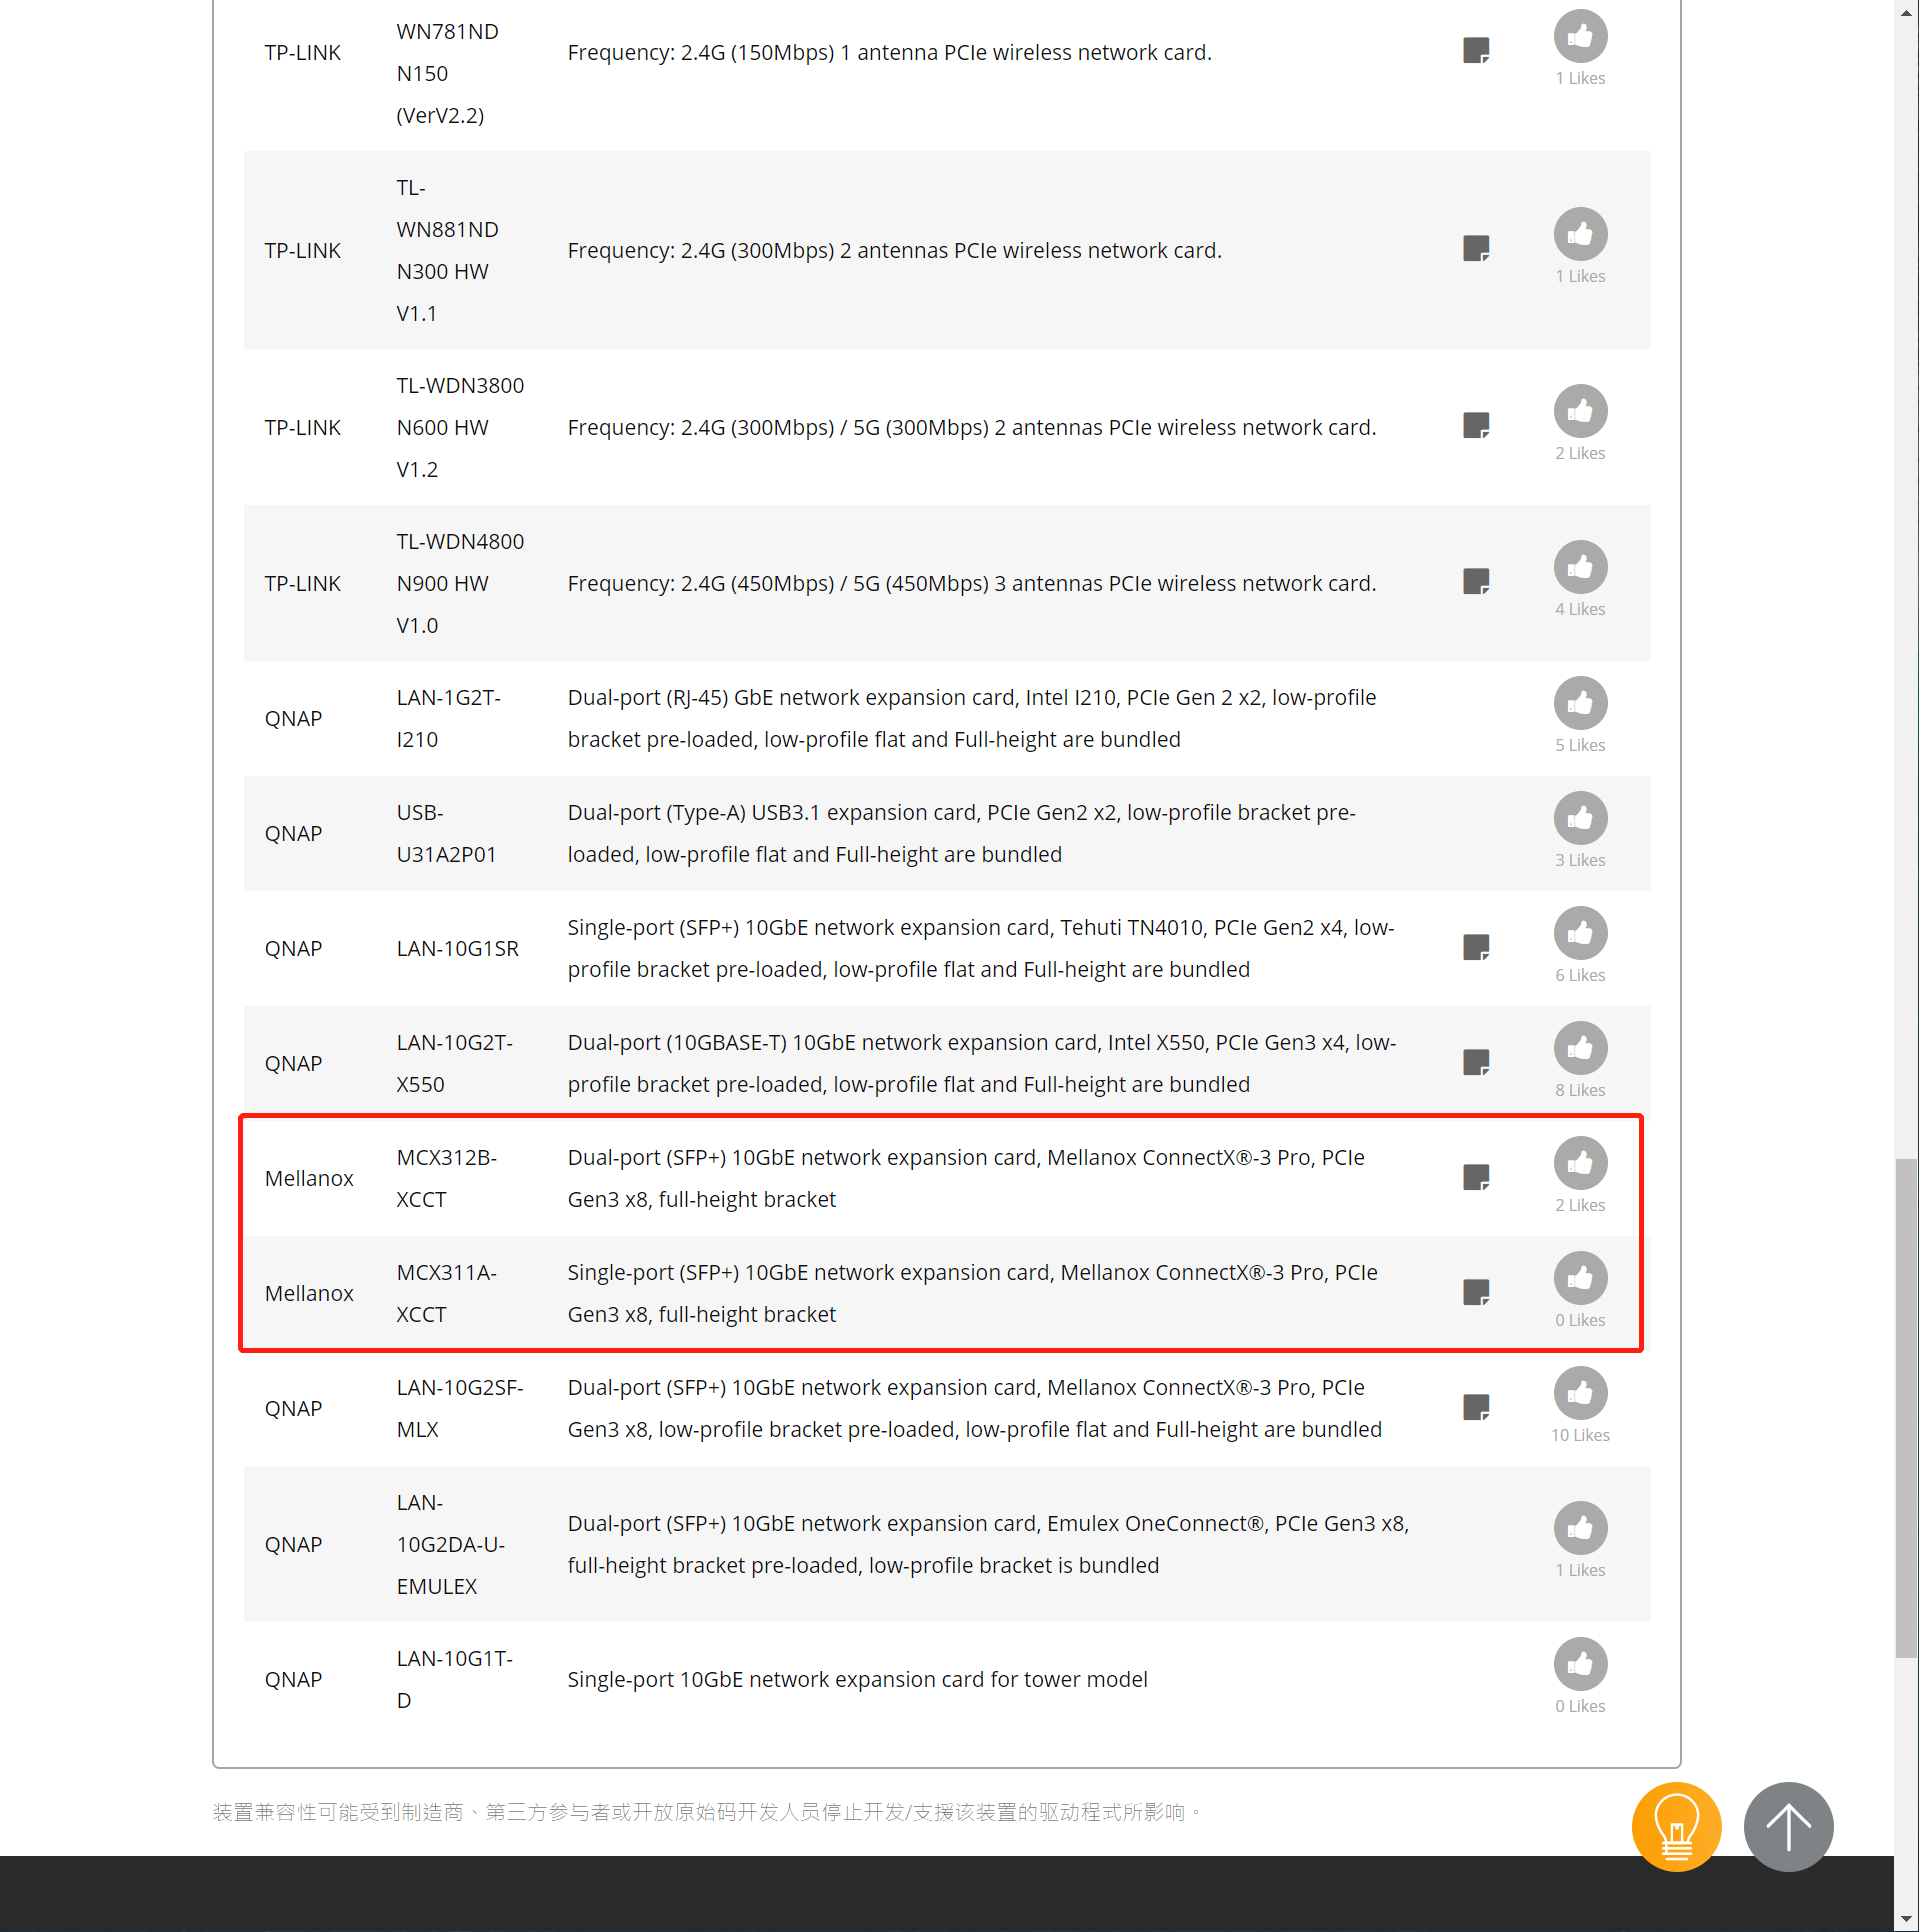The image size is (1919, 1932).
Task: Click the USB-U31A2P01 model cell
Action: pyautogui.click(x=446, y=834)
